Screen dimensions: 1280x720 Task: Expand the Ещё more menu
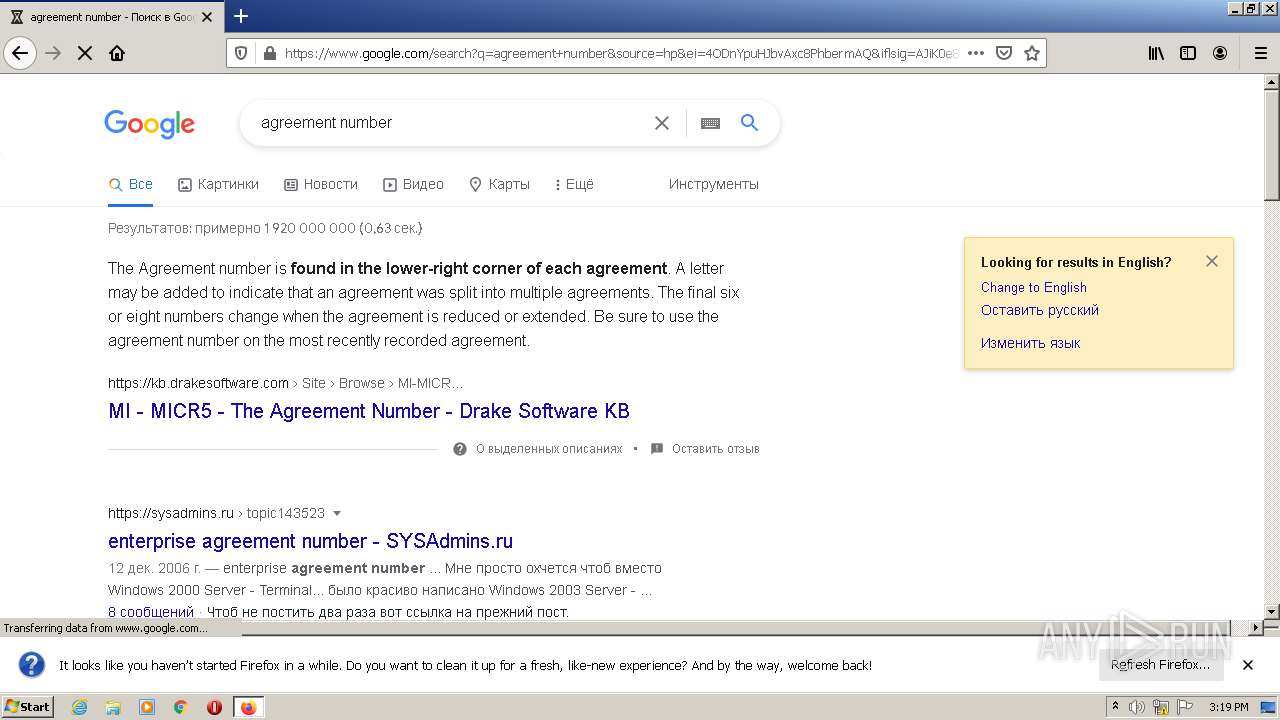(574, 184)
